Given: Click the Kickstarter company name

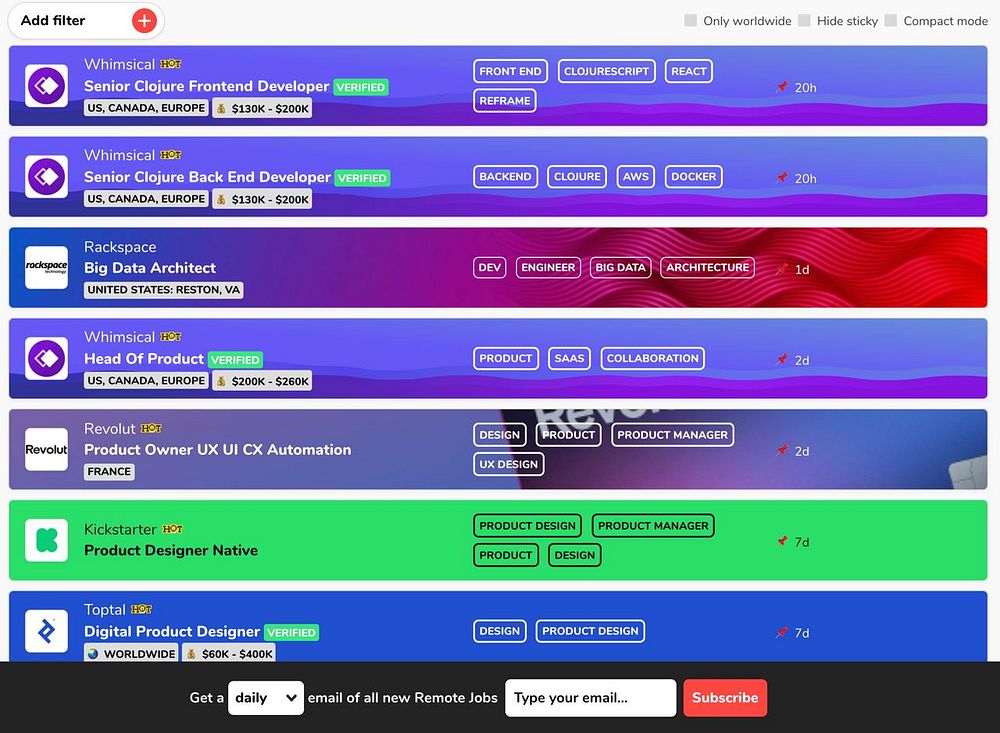Looking at the screenshot, I should click(120, 529).
